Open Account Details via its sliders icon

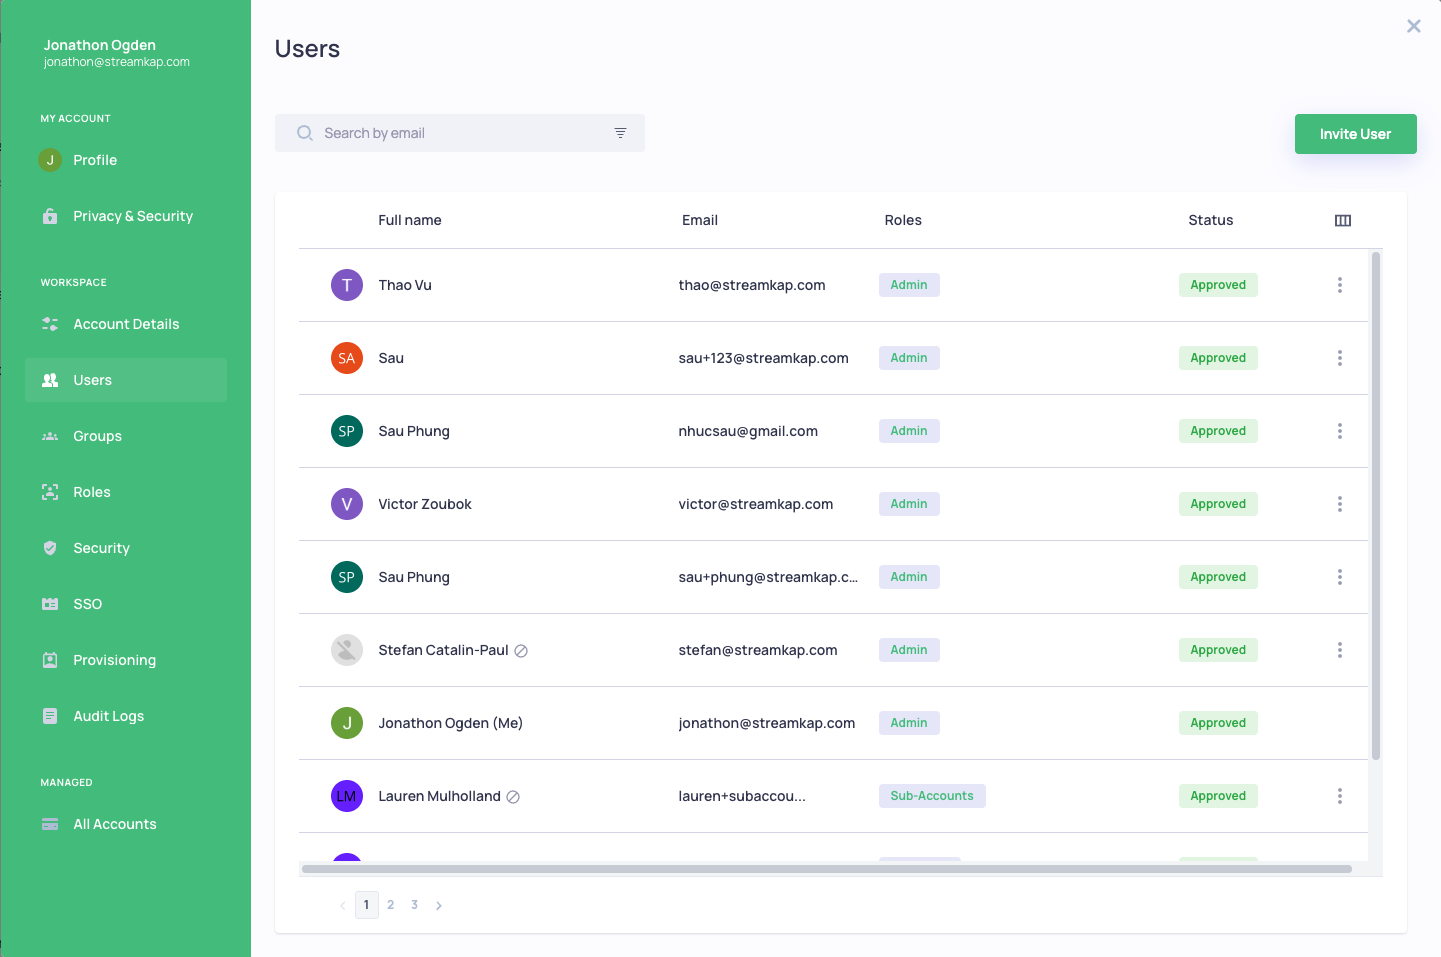pyautogui.click(x=49, y=323)
